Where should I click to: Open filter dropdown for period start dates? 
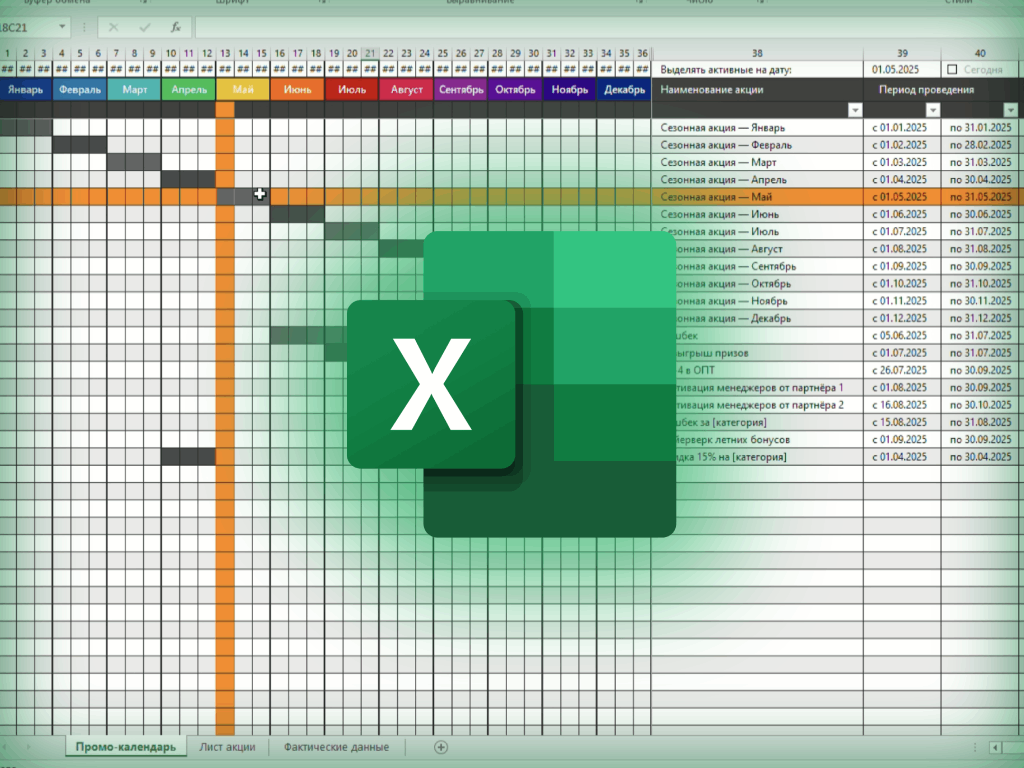tap(933, 110)
